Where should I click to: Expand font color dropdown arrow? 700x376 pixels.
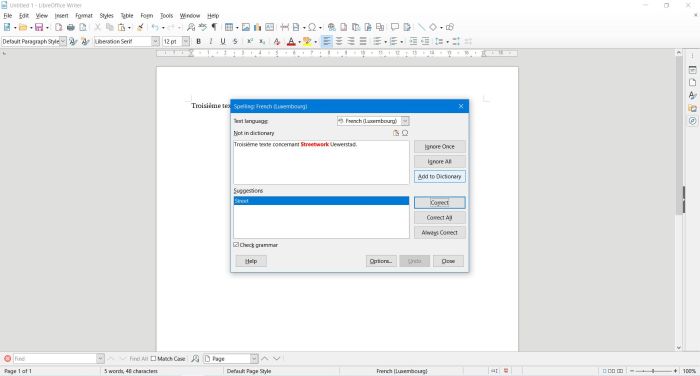tap(299, 42)
